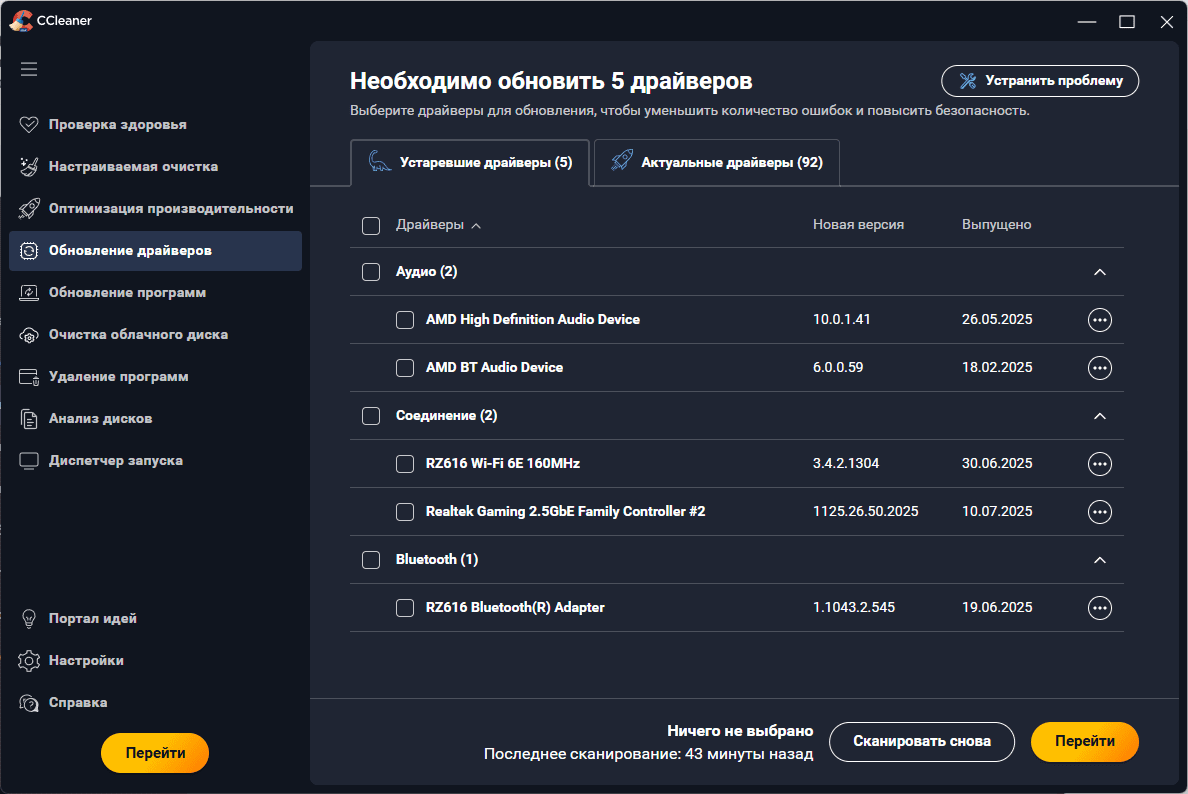Click the cloud icon for Очистка облачного диска
1188x794 pixels.
pyautogui.click(x=29, y=335)
